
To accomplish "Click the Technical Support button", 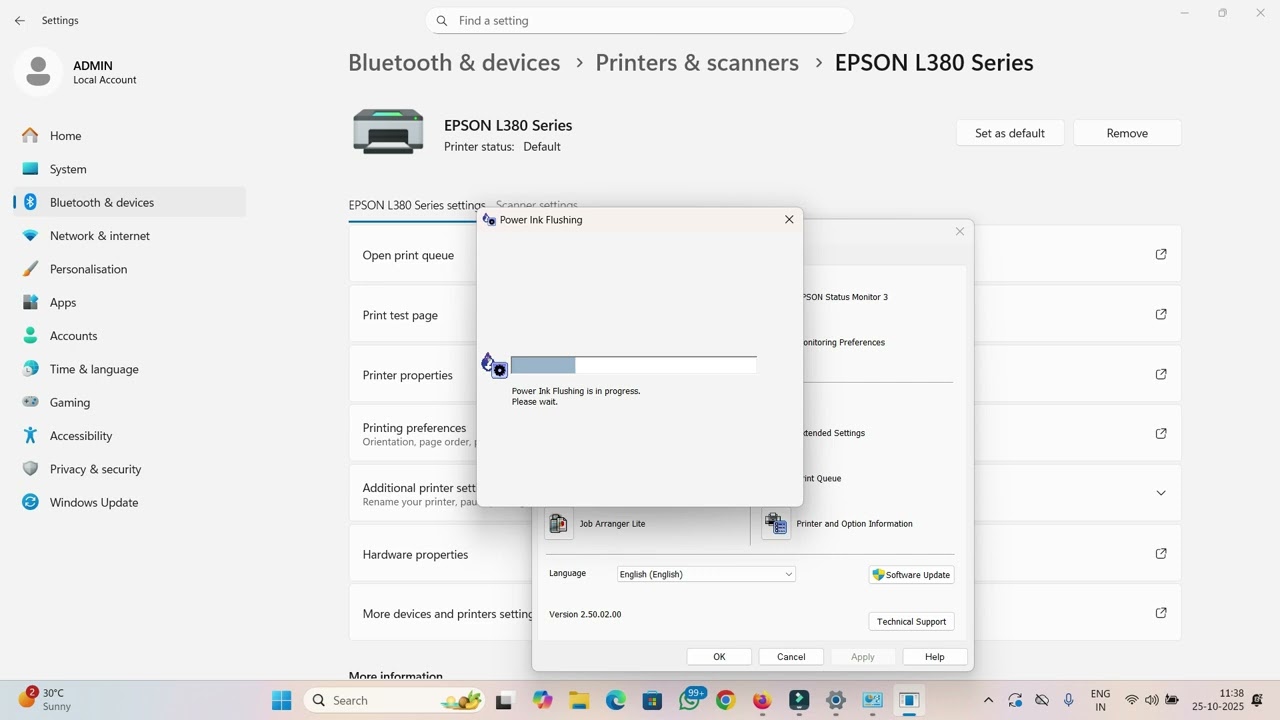I will [x=911, y=622].
